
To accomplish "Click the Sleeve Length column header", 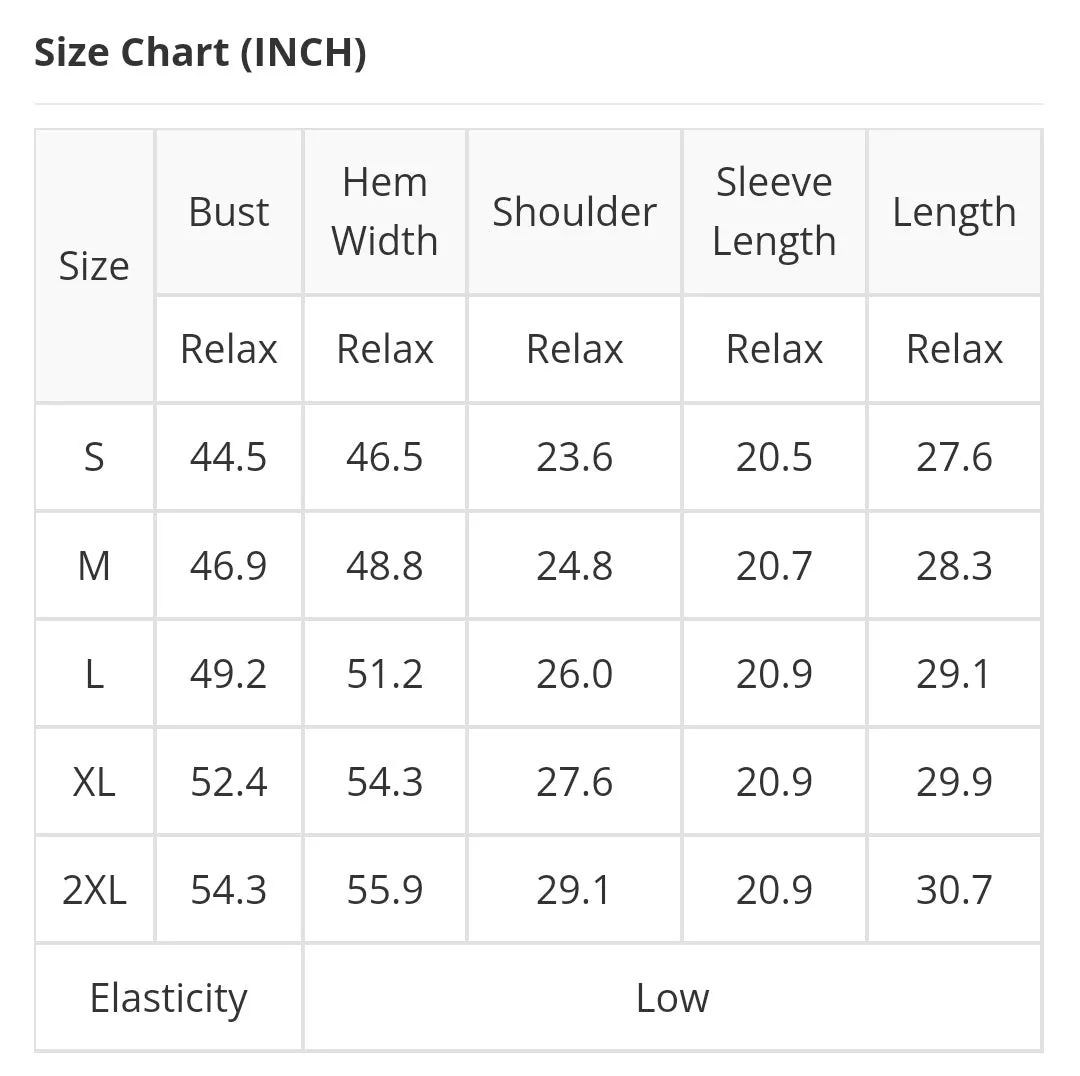I will pyautogui.click(x=774, y=211).
